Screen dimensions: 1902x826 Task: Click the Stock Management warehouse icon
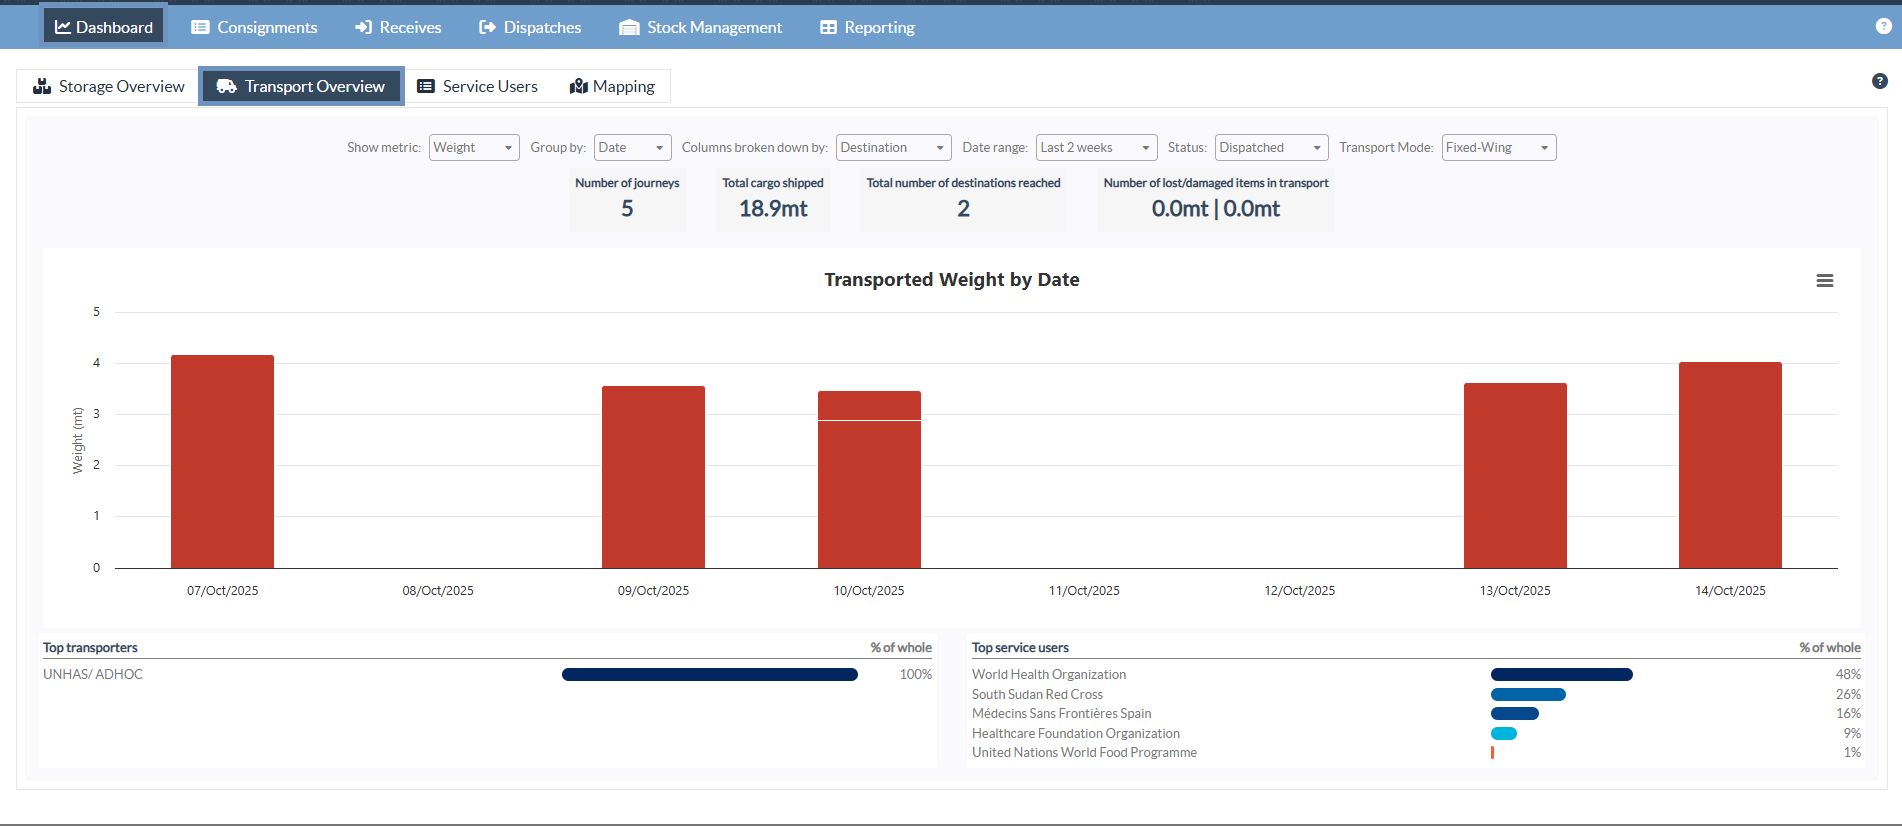(629, 27)
